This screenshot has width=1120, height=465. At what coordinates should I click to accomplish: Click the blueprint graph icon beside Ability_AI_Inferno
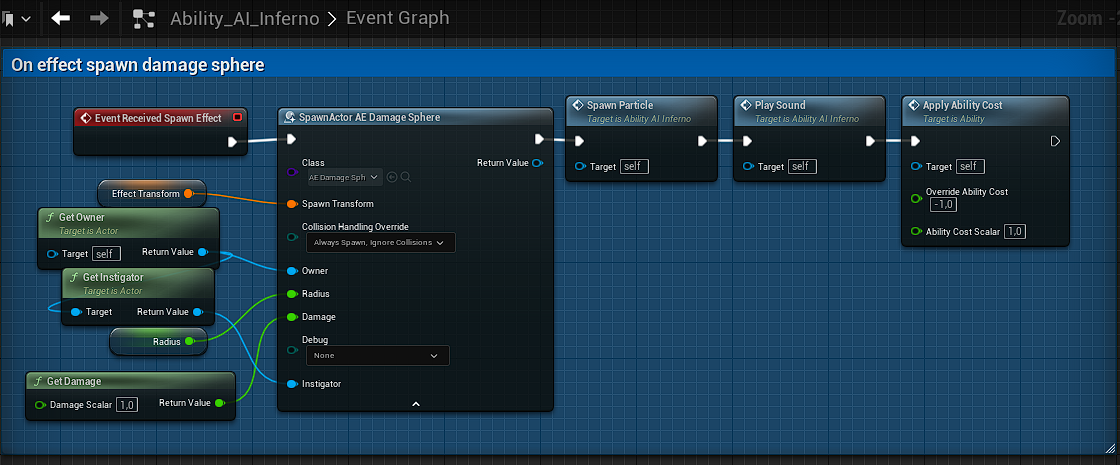click(x=144, y=18)
